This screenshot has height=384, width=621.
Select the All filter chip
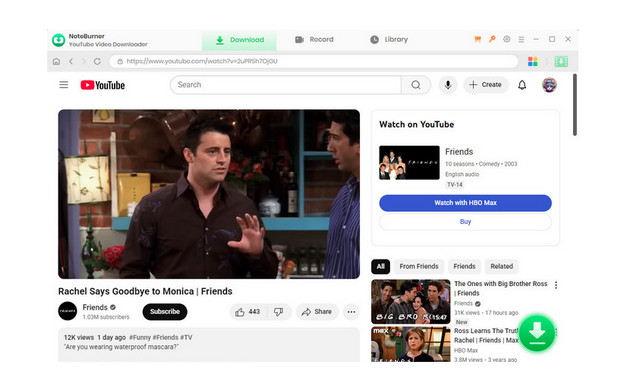coord(381,266)
